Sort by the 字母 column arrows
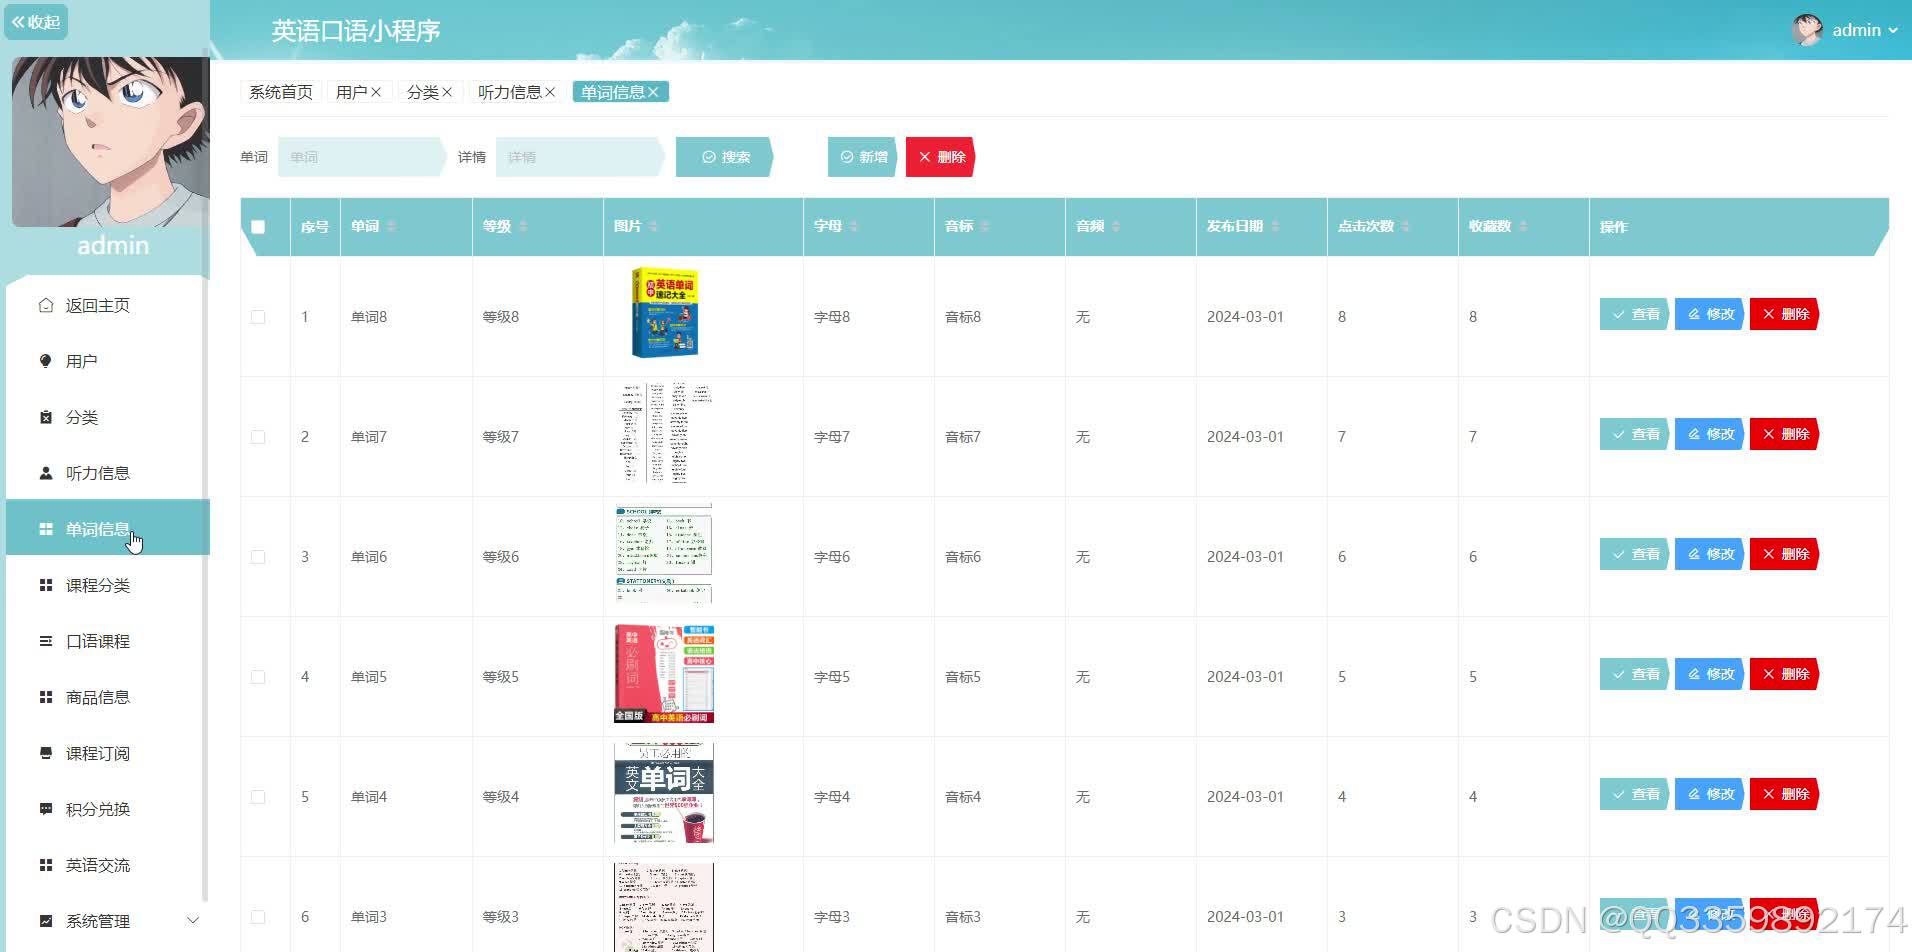Image resolution: width=1912 pixels, height=952 pixels. tap(853, 227)
